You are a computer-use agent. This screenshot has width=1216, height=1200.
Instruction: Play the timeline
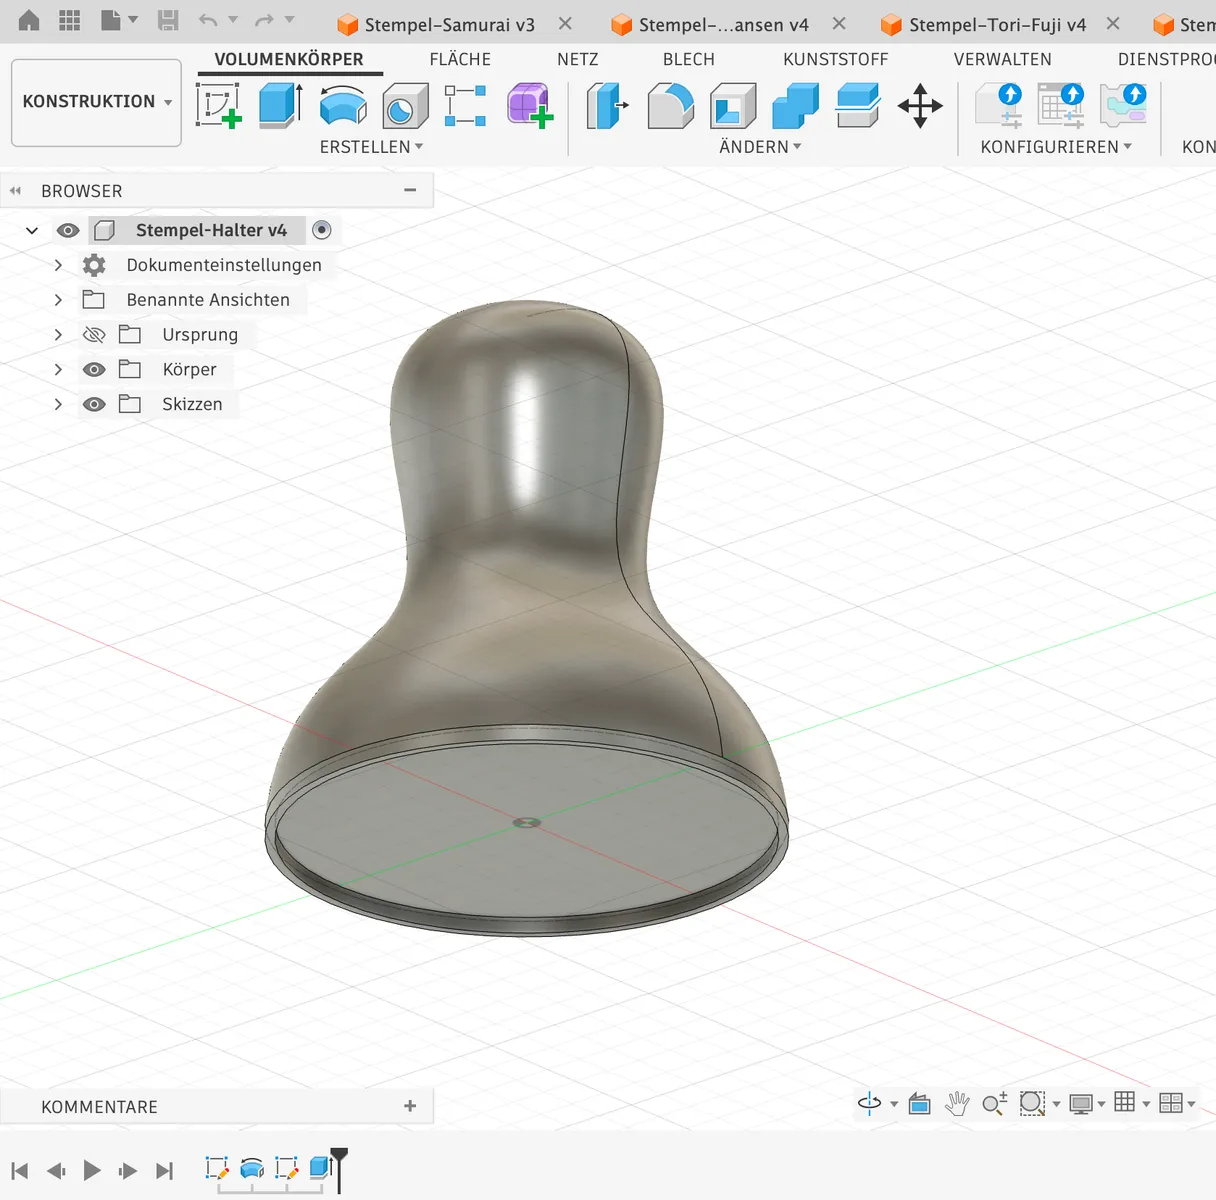click(92, 1170)
